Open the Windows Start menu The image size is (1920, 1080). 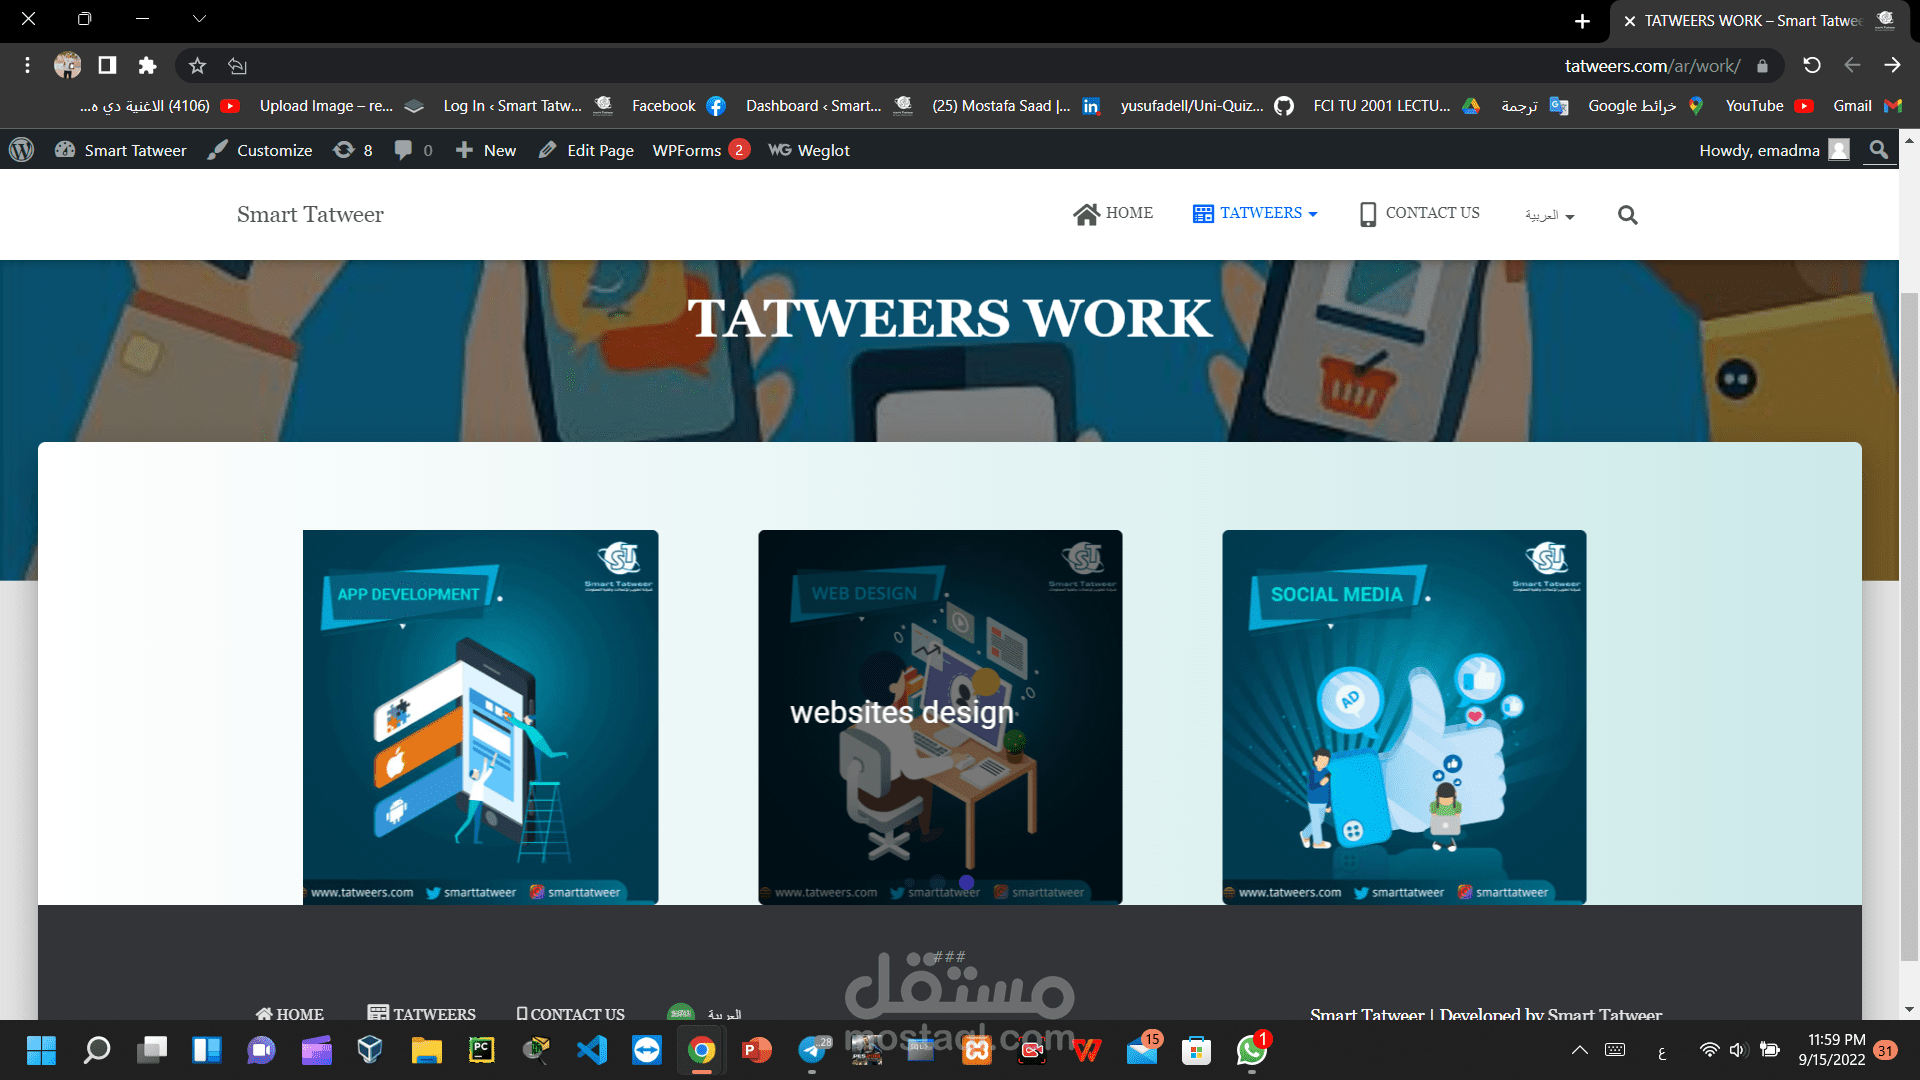(x=41, y=1050)
